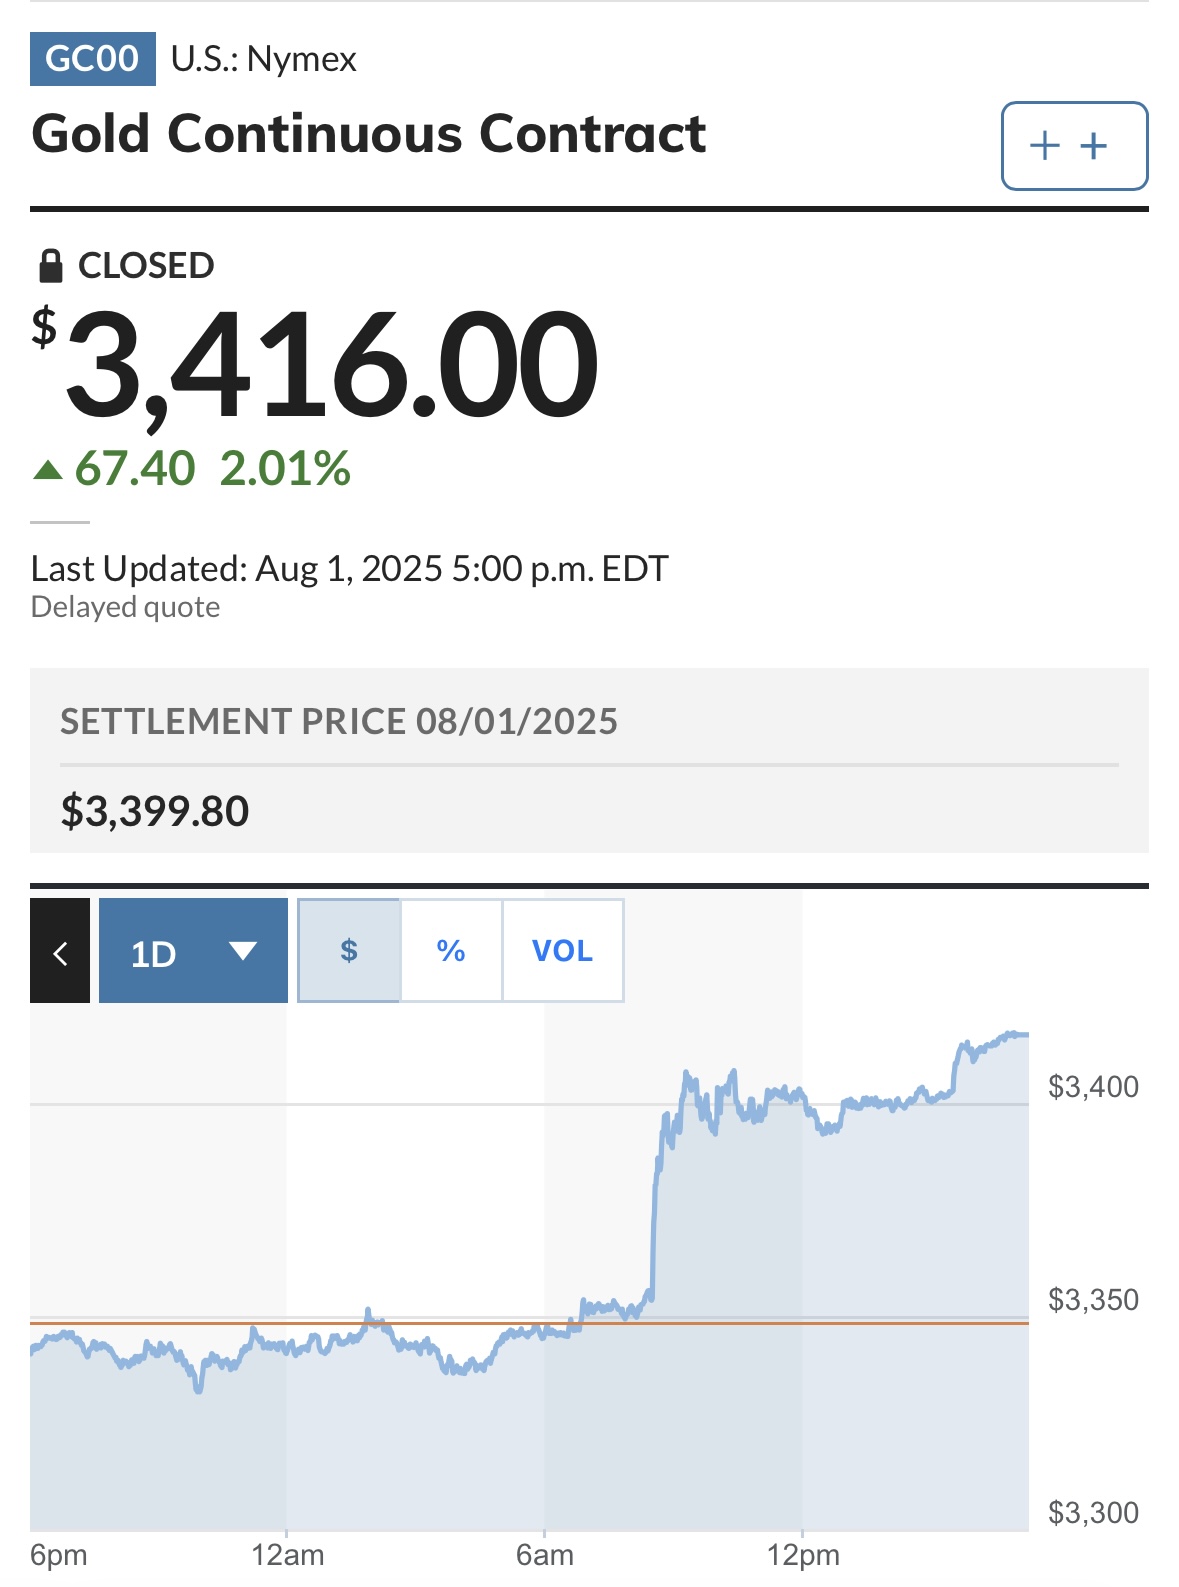Screen dimensions: 1179x1587
Task: Click the 12am marker on time axis
Action: (288, 1556)
